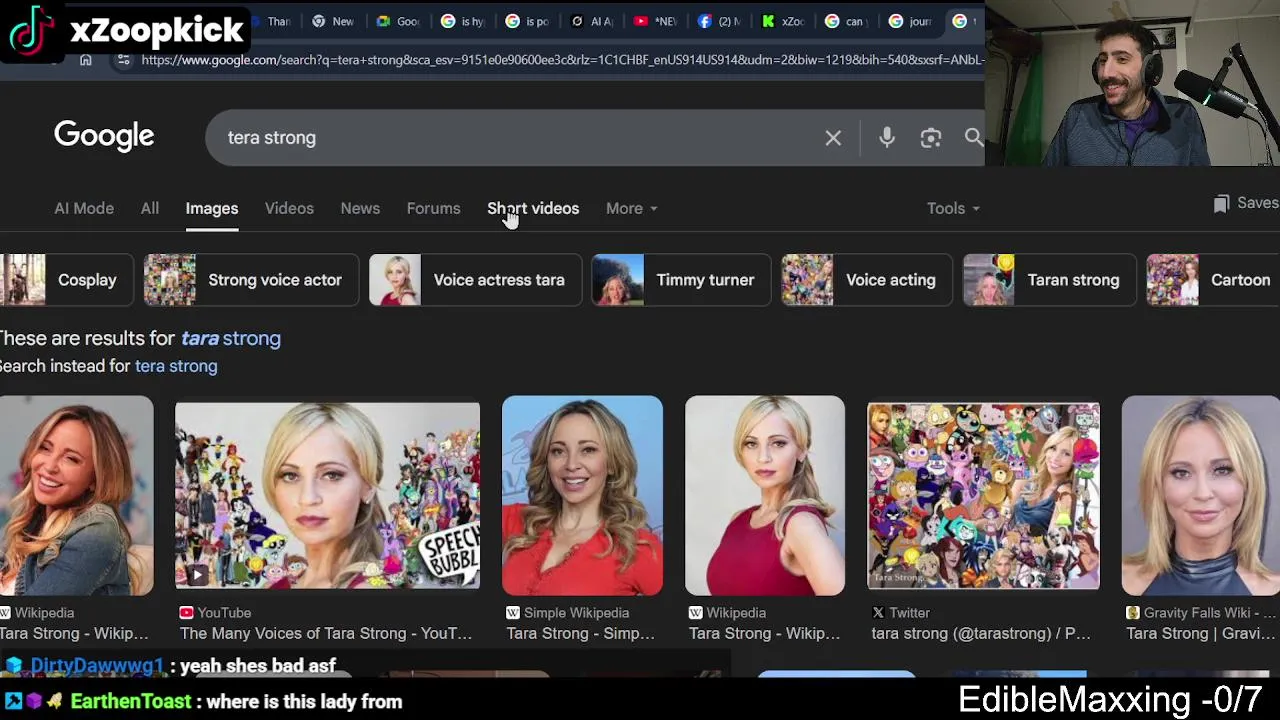Click the address bar URL
Screen dimensions: 1280x720
pos(562,60)
